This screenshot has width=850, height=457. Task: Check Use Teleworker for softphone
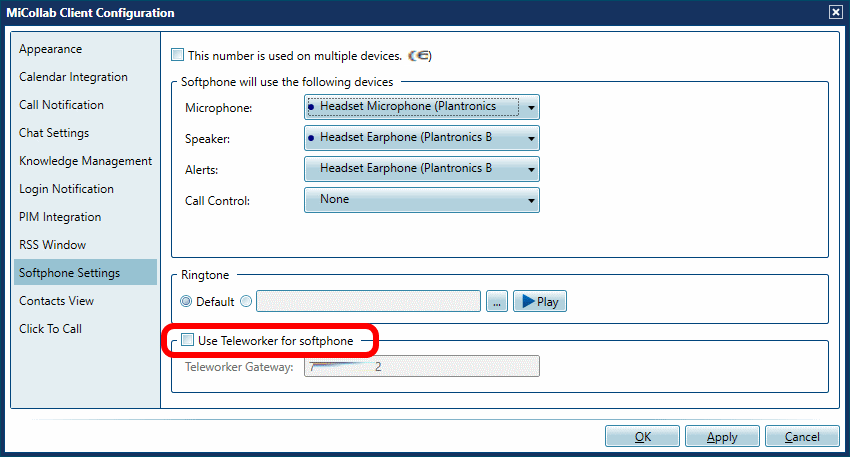pyautogui.click(x=187, y=341)
